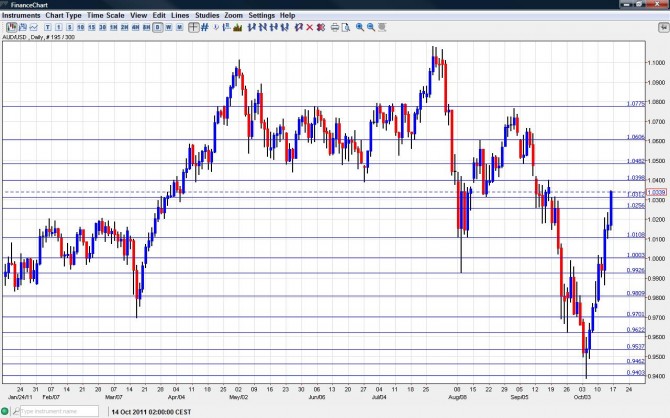Switch to the line chart type icon
The height and width of the screenshot is (418, 670).
click(x=33, y=27)
